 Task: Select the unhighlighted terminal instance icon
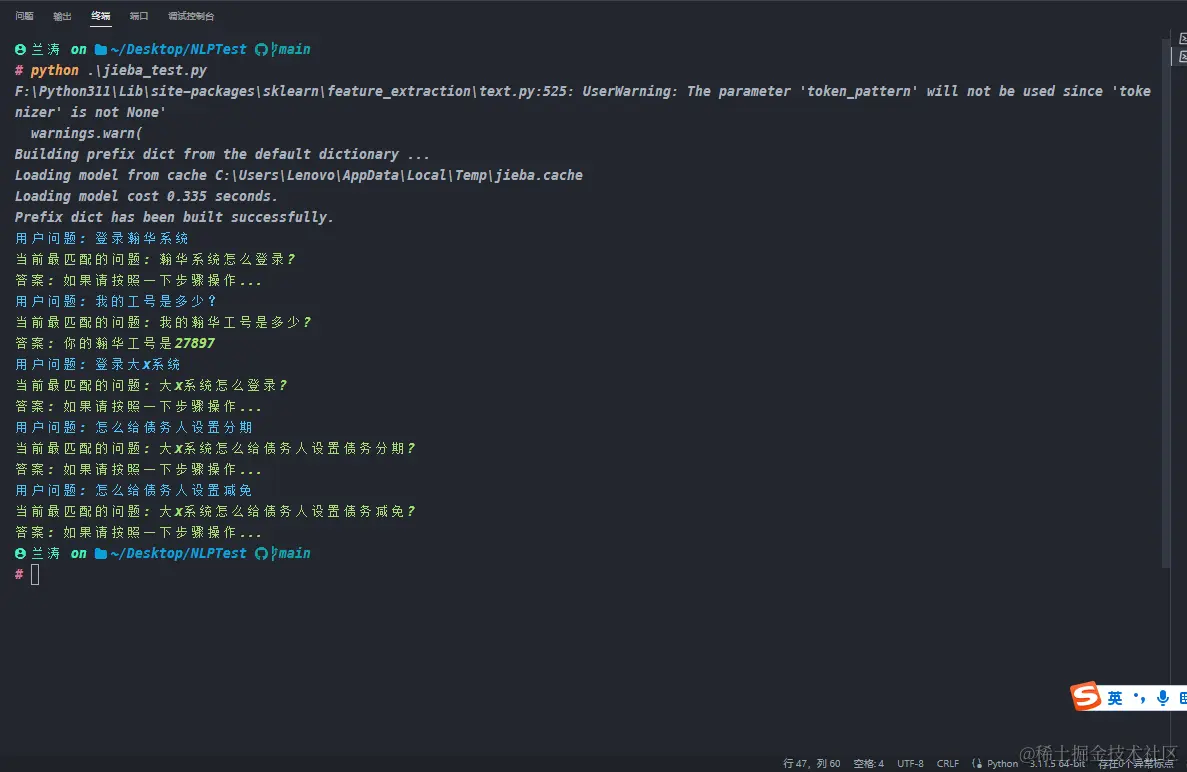pos(1182,39)
